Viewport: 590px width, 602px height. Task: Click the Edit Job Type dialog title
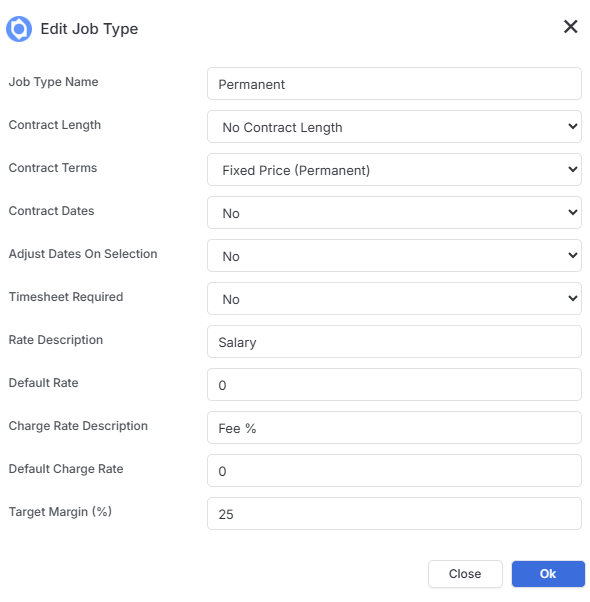tap(89, 29)
